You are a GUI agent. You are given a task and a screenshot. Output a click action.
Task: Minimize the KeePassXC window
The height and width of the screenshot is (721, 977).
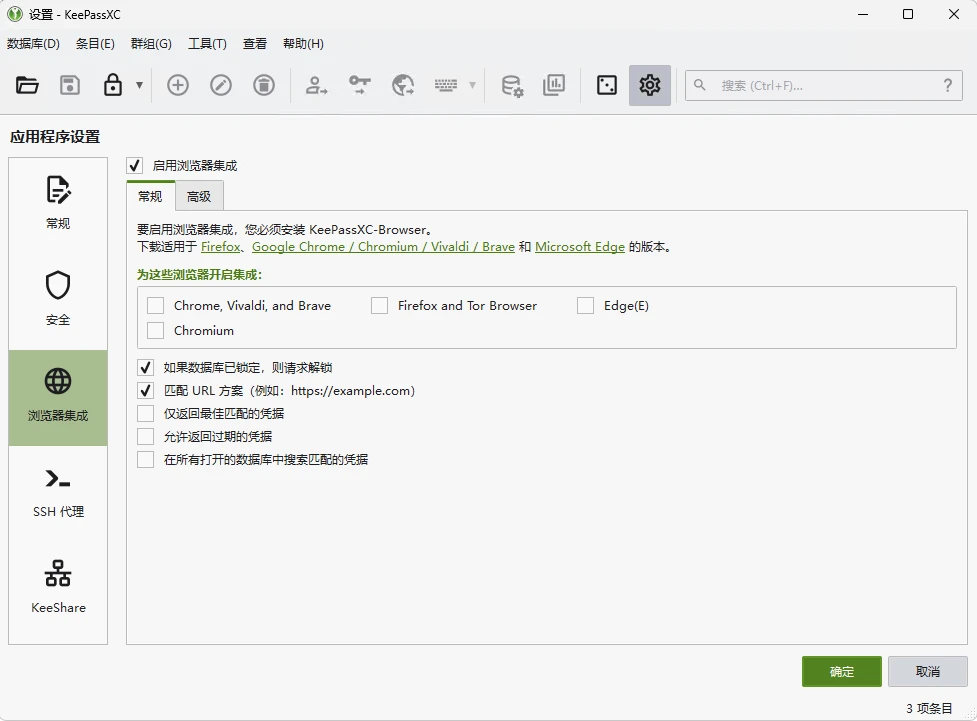[x=863, y=14]
